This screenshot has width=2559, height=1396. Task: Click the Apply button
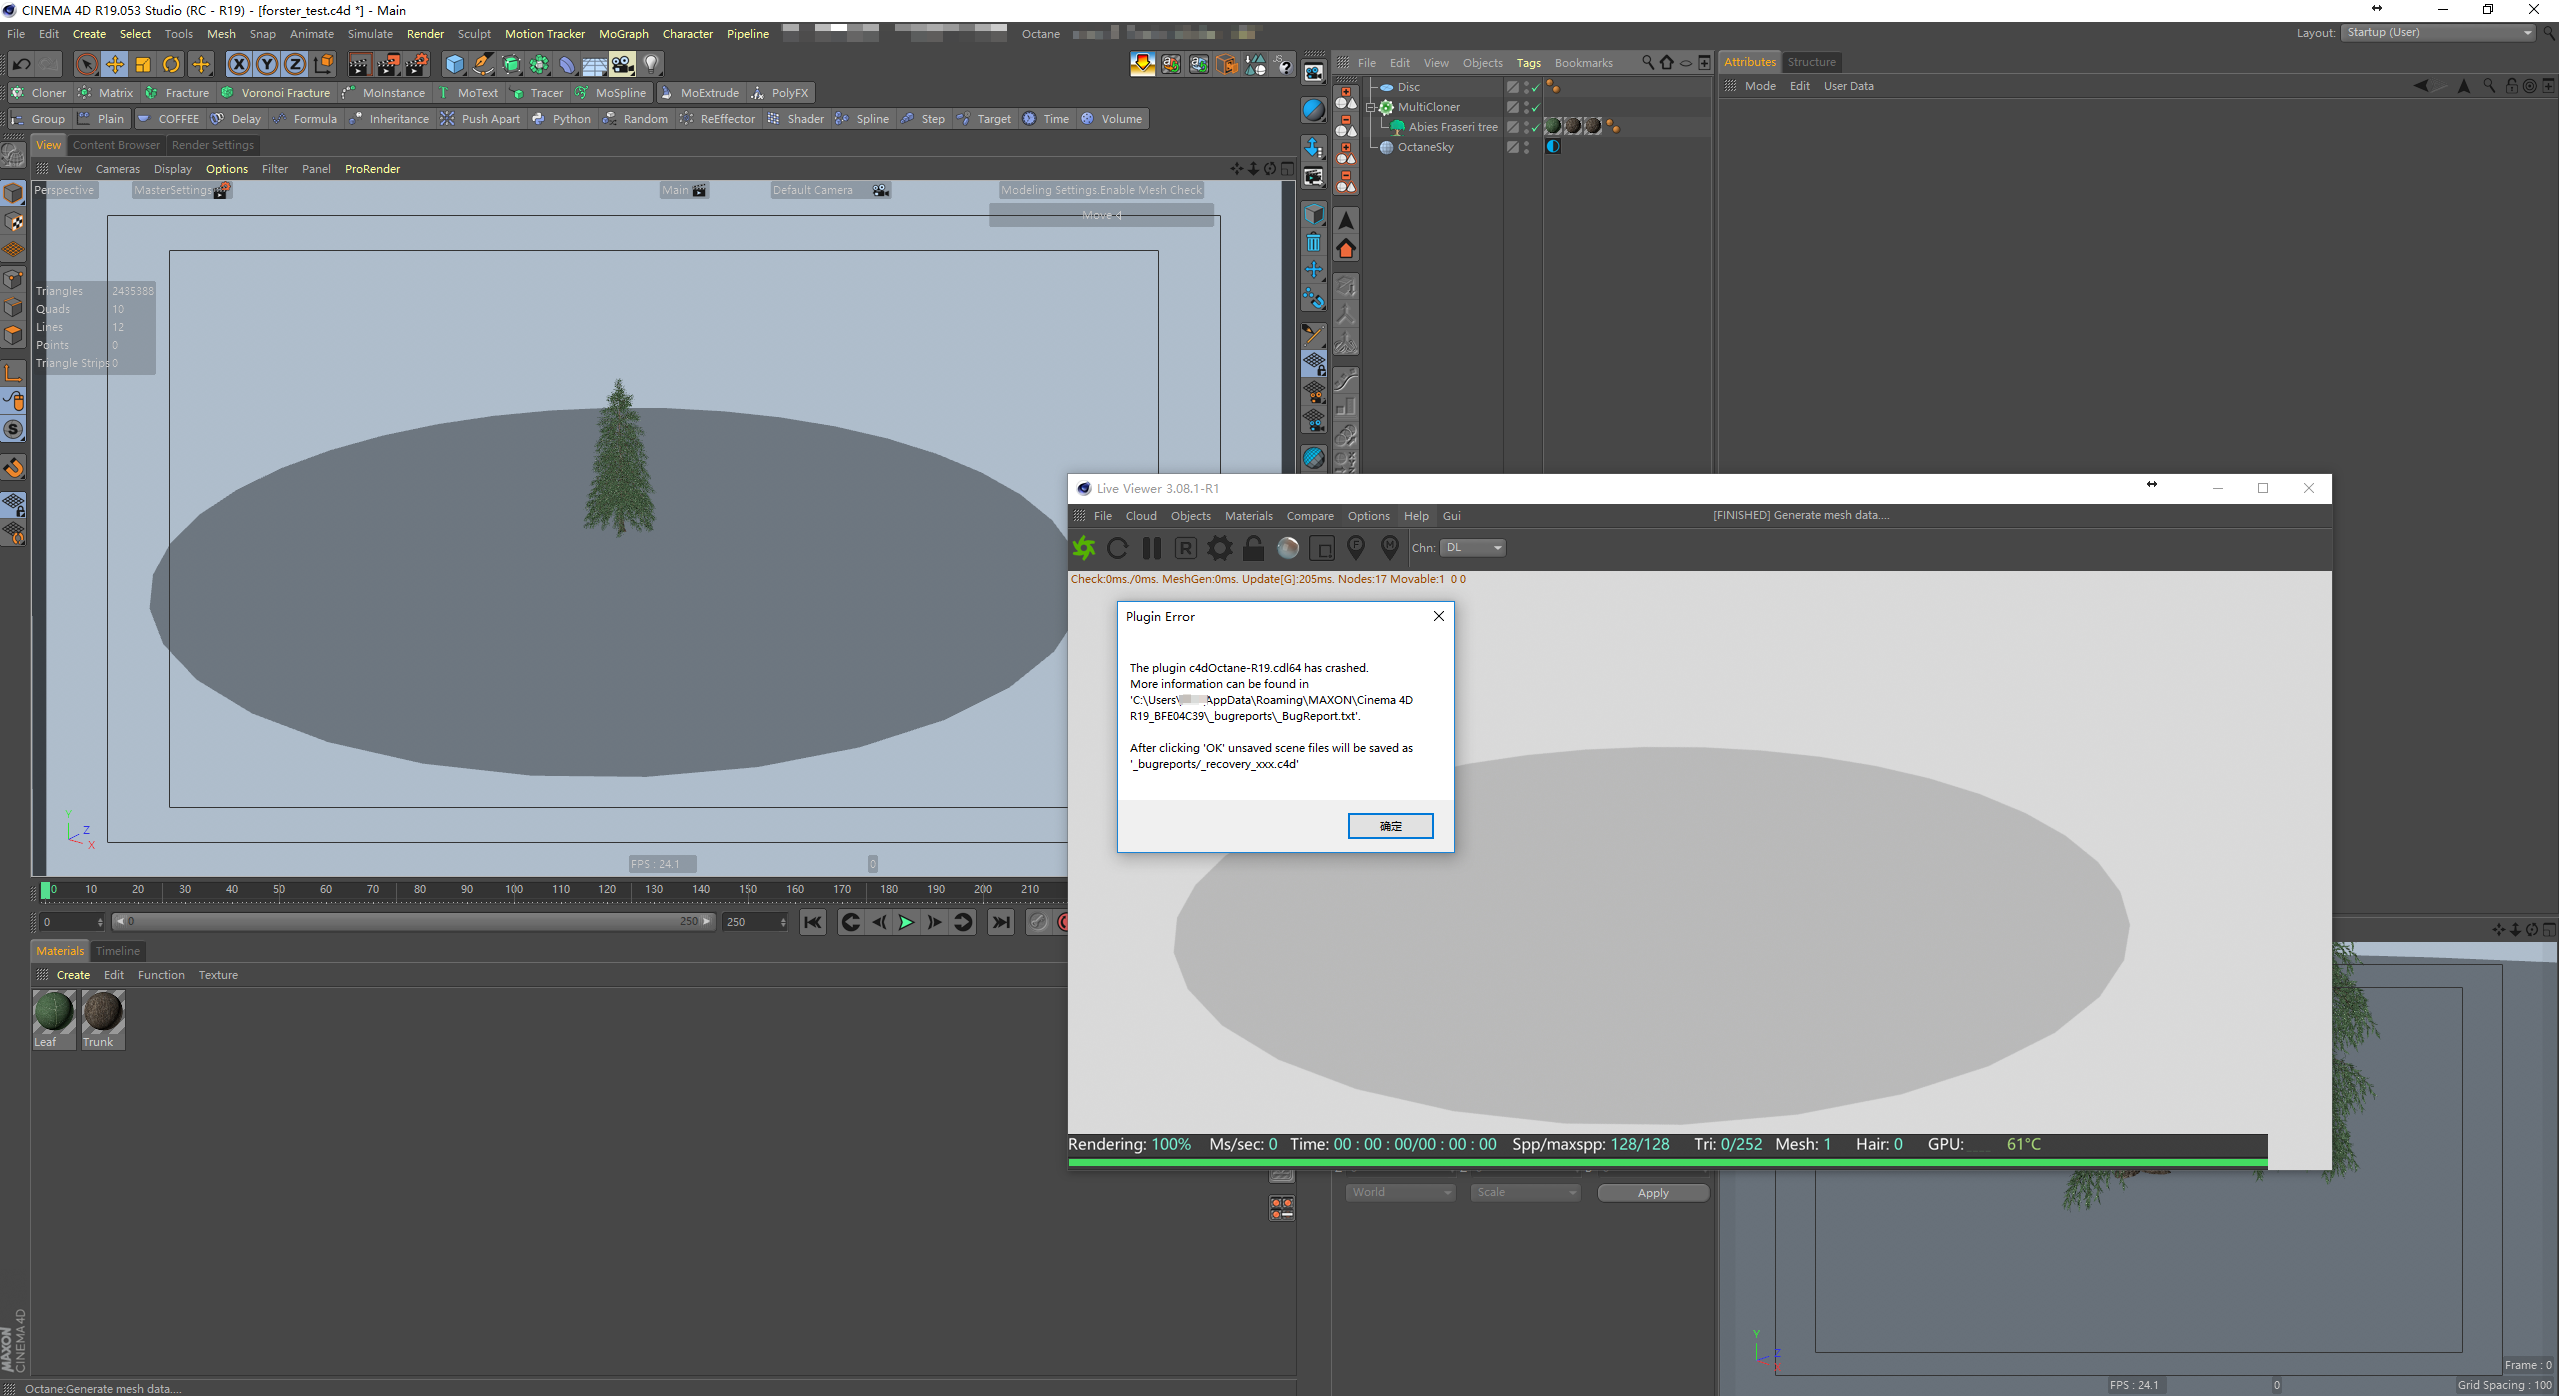coord(1652,1193)
